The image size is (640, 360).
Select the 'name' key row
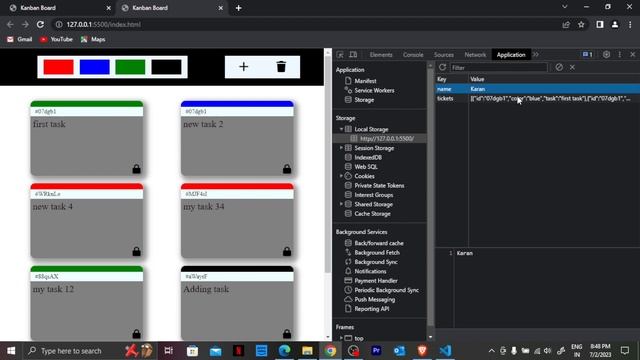[x=538, y=89]
